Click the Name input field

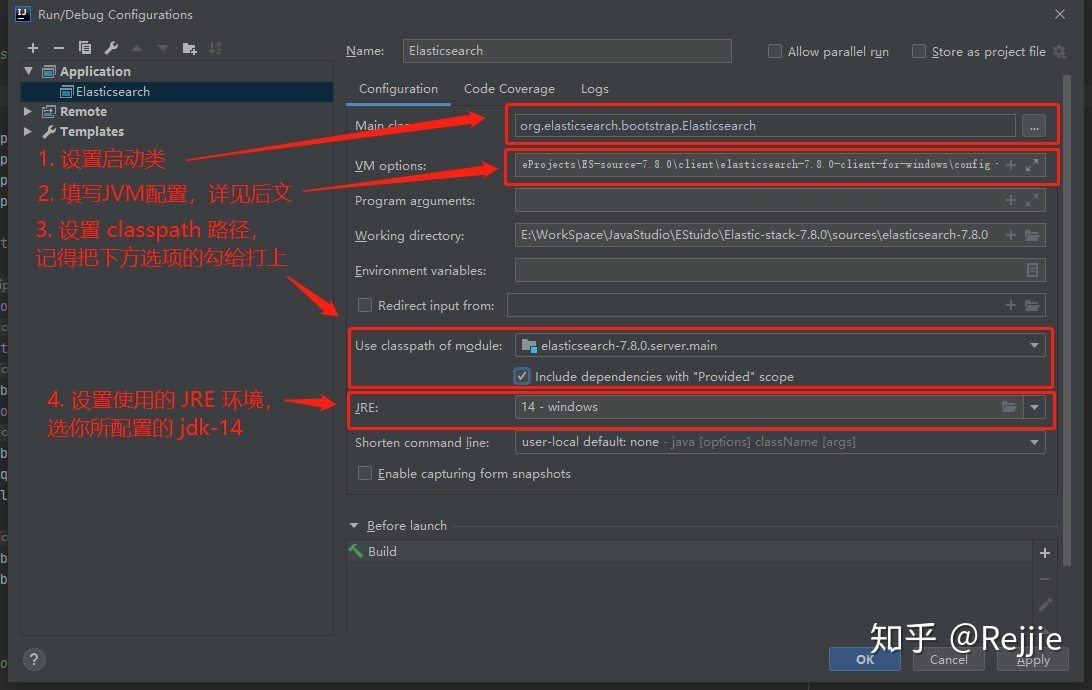click(567, 51)
